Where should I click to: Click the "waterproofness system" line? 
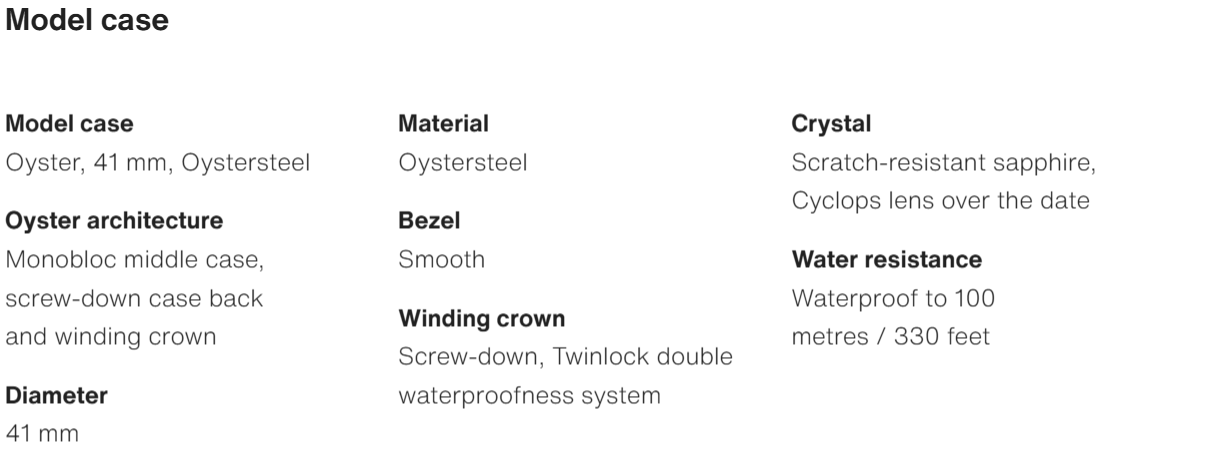[x=529, y=395]
